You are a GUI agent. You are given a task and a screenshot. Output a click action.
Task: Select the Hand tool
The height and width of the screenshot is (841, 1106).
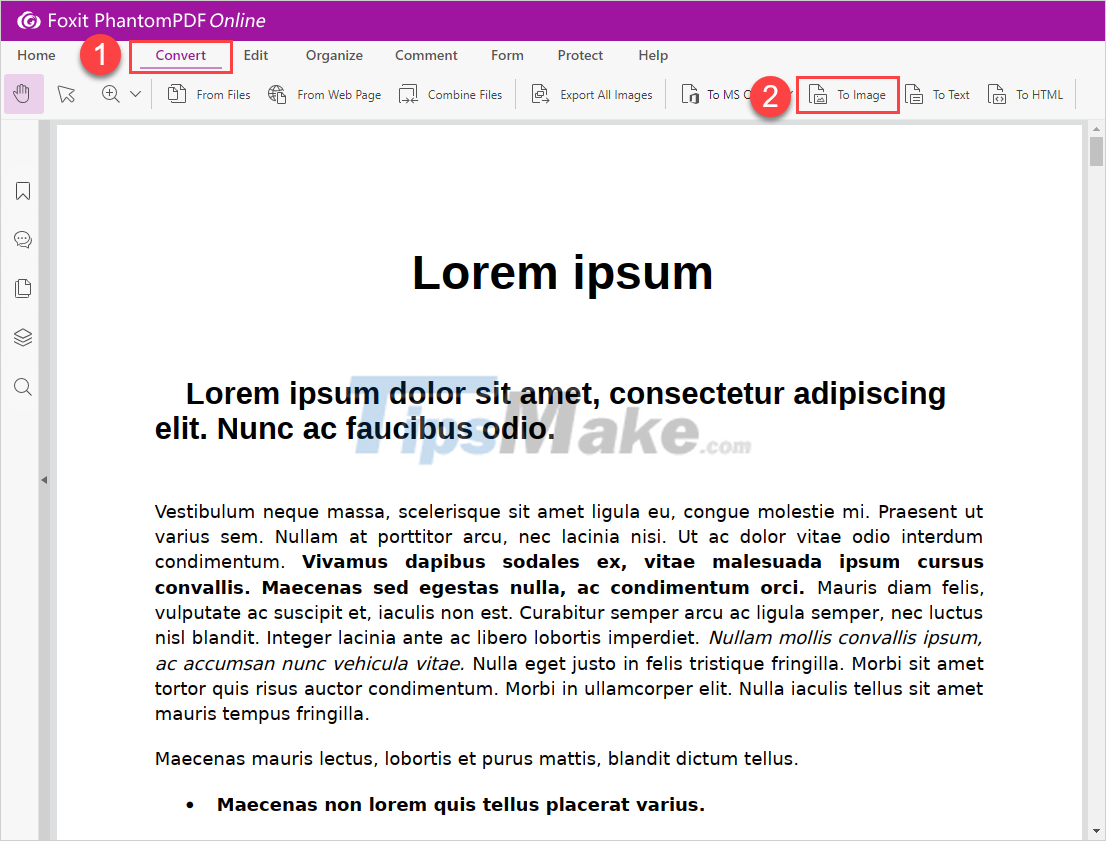point(22,93)
